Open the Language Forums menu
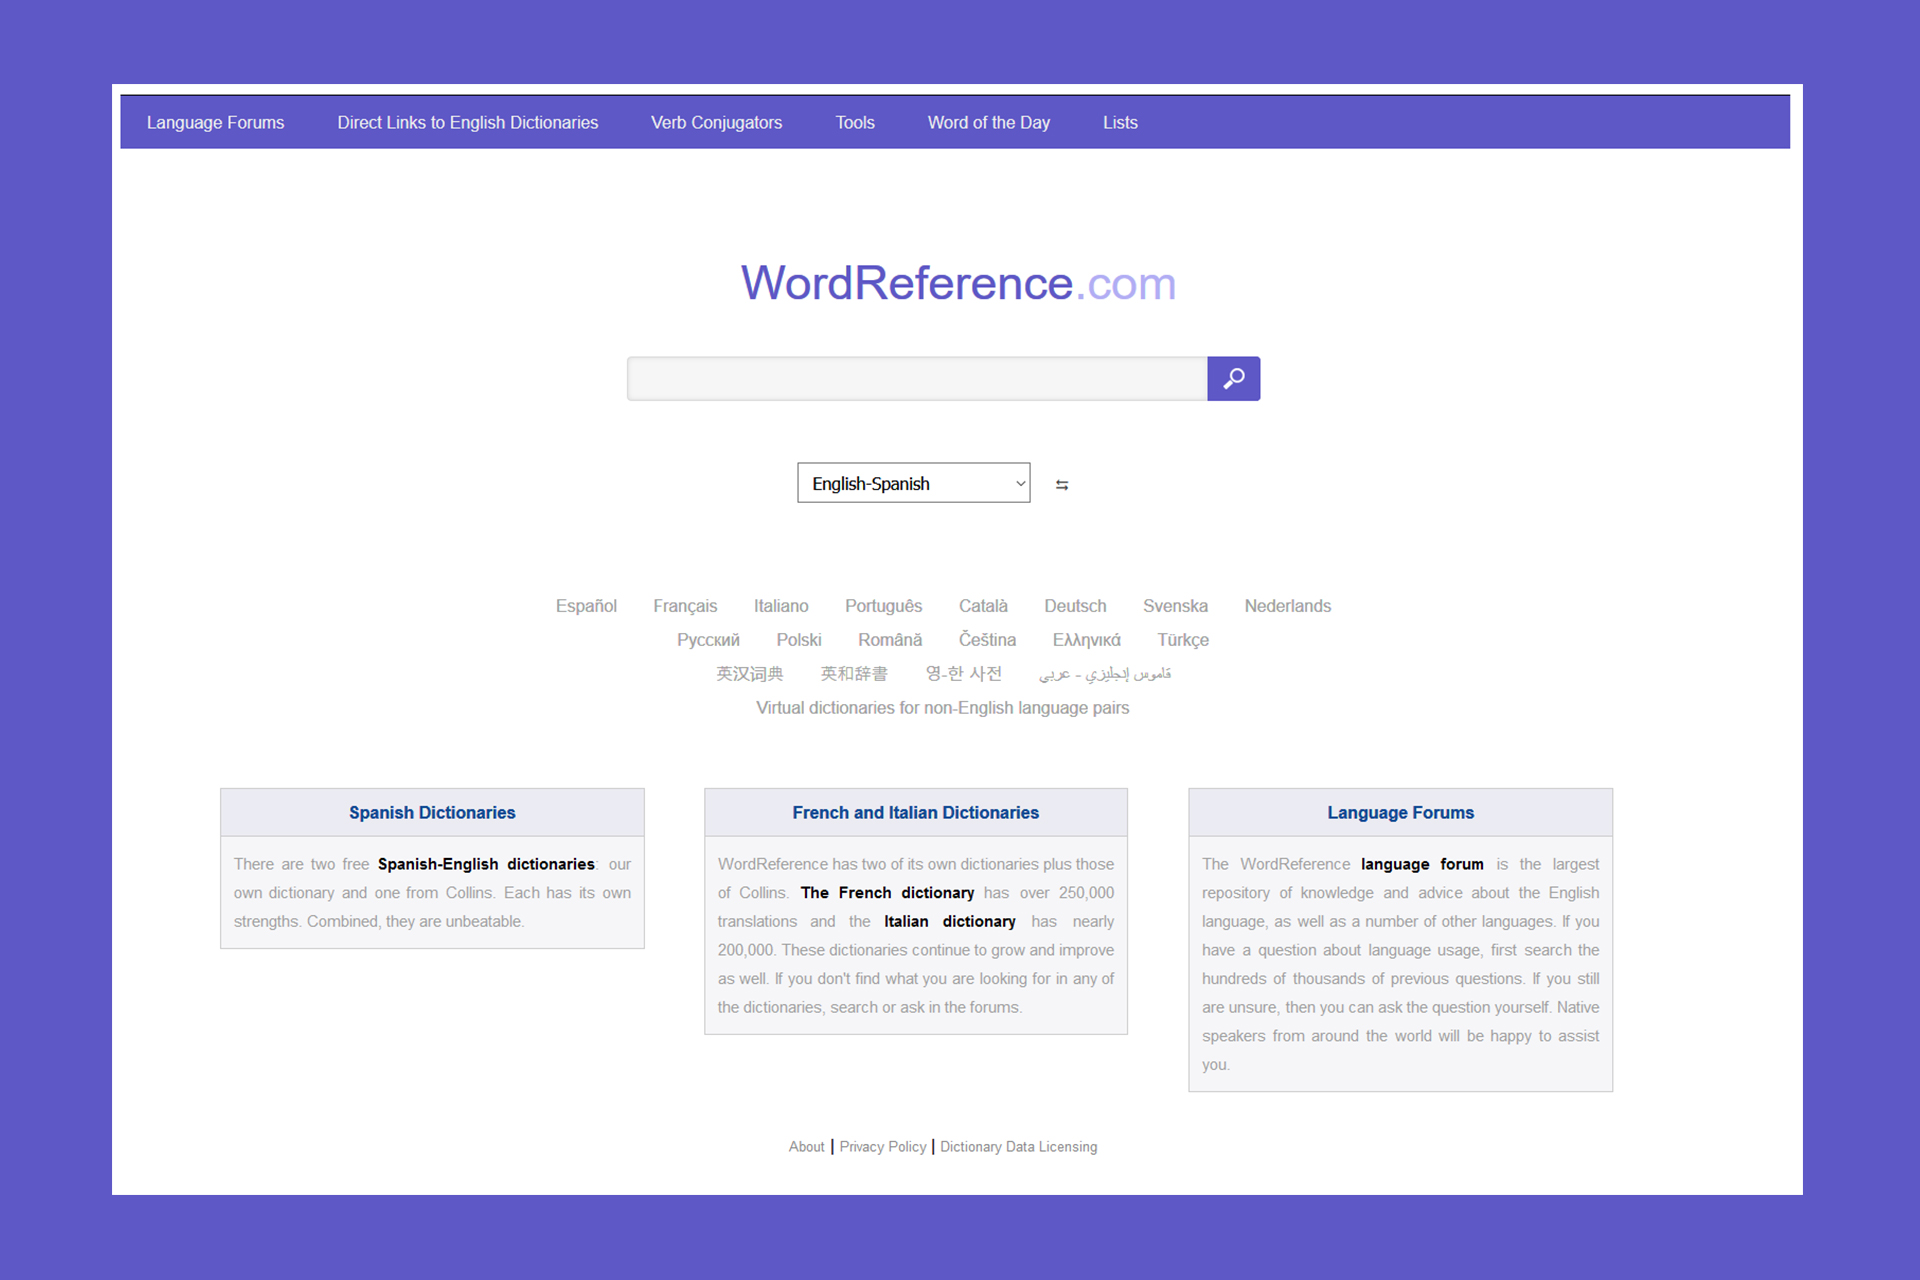The image size is (1920, 1280). [215, 123]
